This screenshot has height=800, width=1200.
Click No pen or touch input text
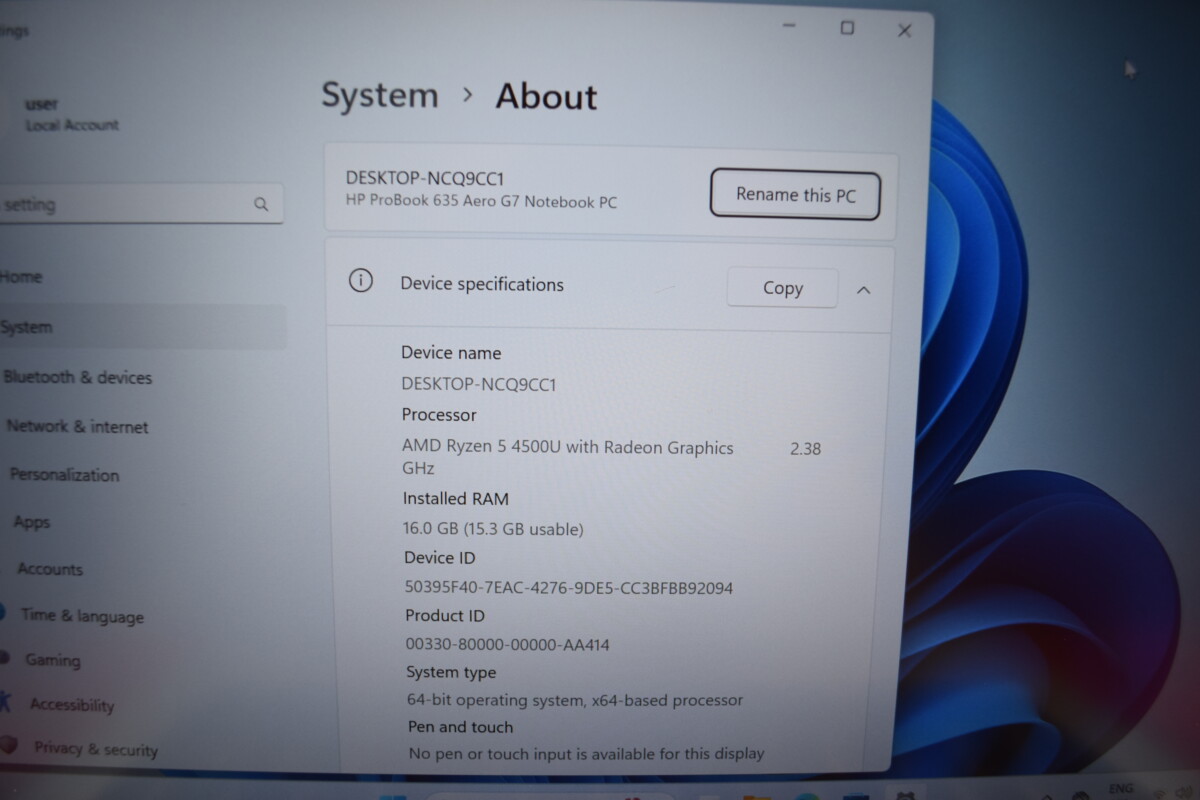click(x=586, y=753)
